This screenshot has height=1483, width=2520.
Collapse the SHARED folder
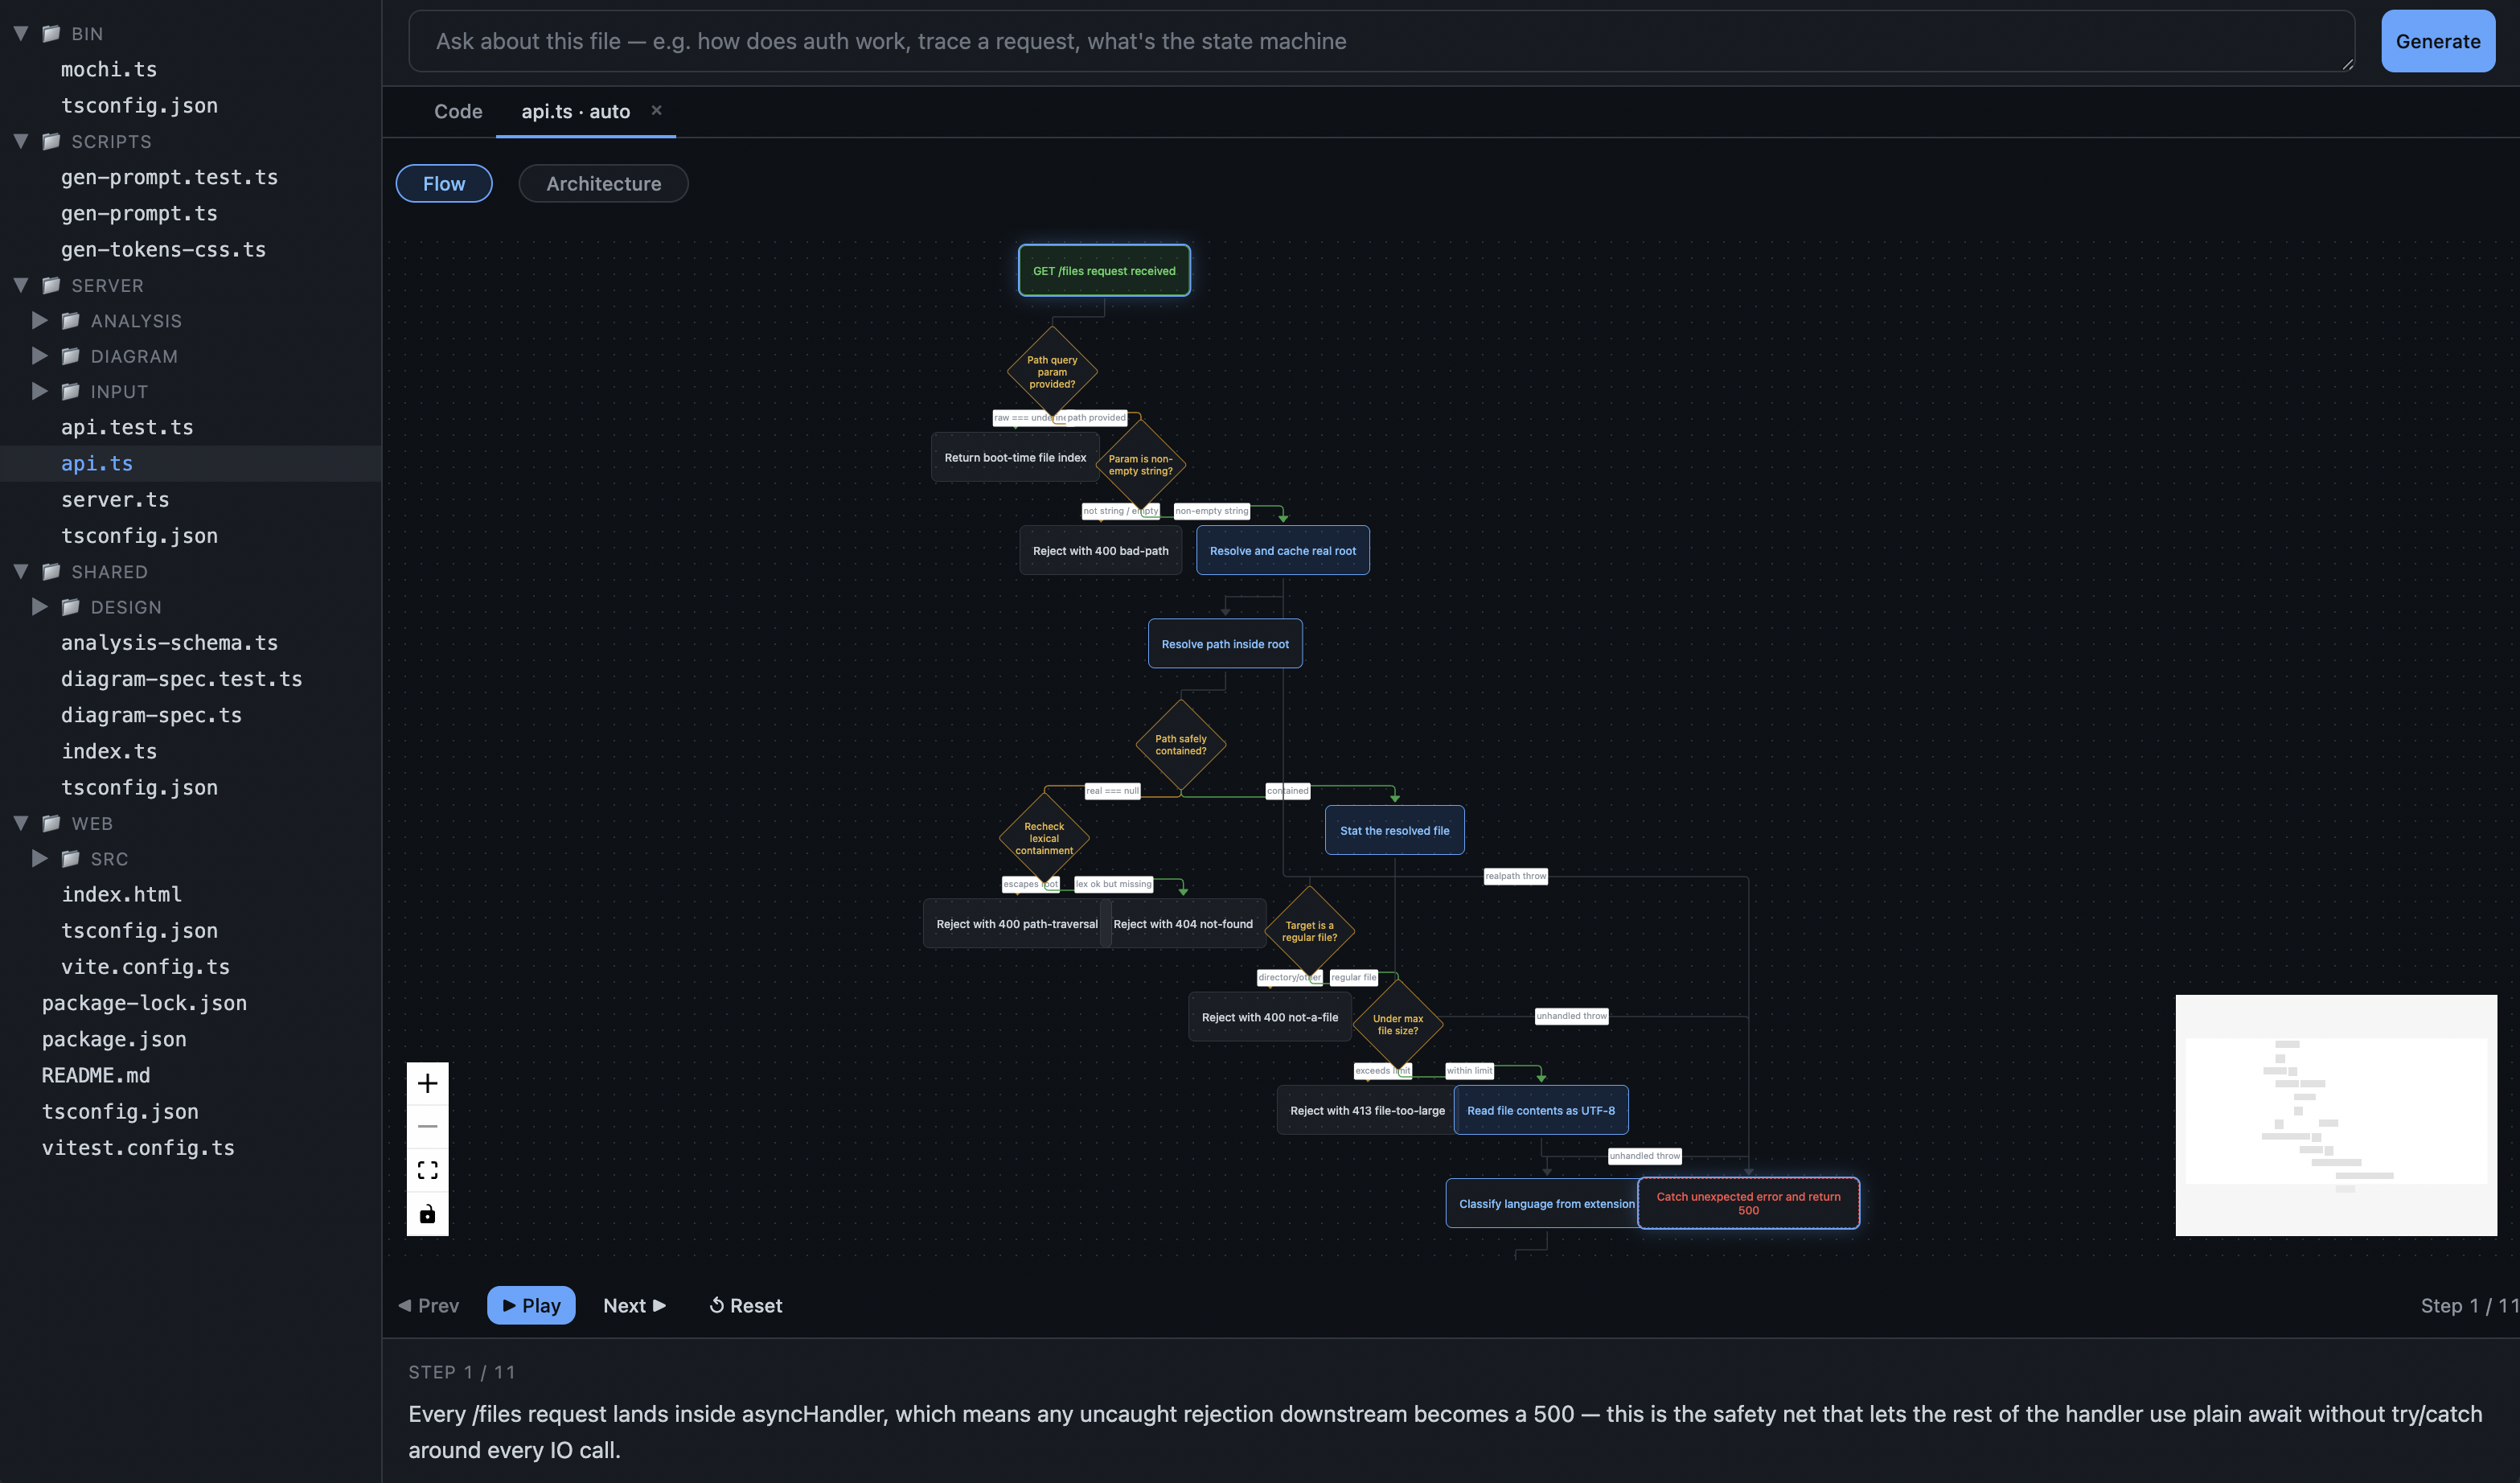(20, 572)
